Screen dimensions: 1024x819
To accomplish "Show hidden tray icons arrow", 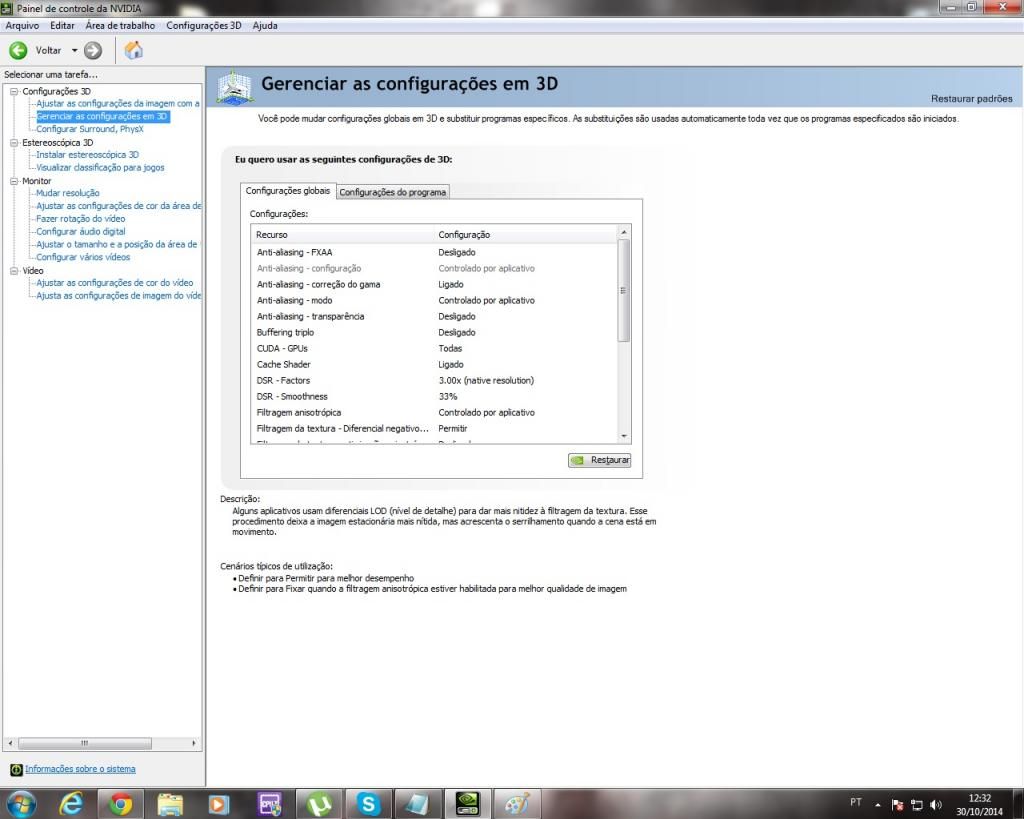I will click(x=878, y=805).
